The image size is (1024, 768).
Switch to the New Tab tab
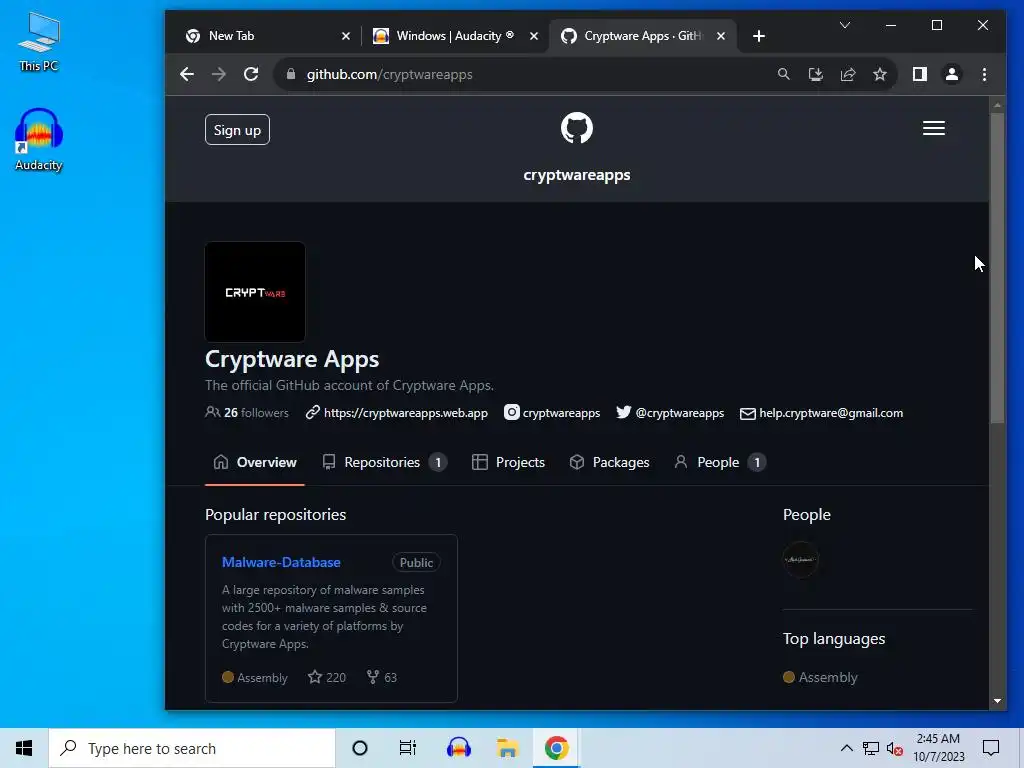261,36
